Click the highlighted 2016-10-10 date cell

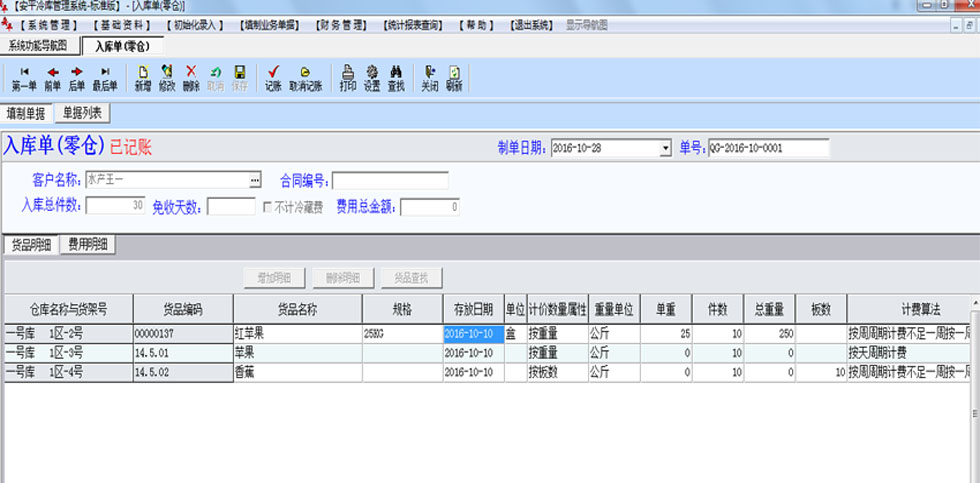pos(474,334)
